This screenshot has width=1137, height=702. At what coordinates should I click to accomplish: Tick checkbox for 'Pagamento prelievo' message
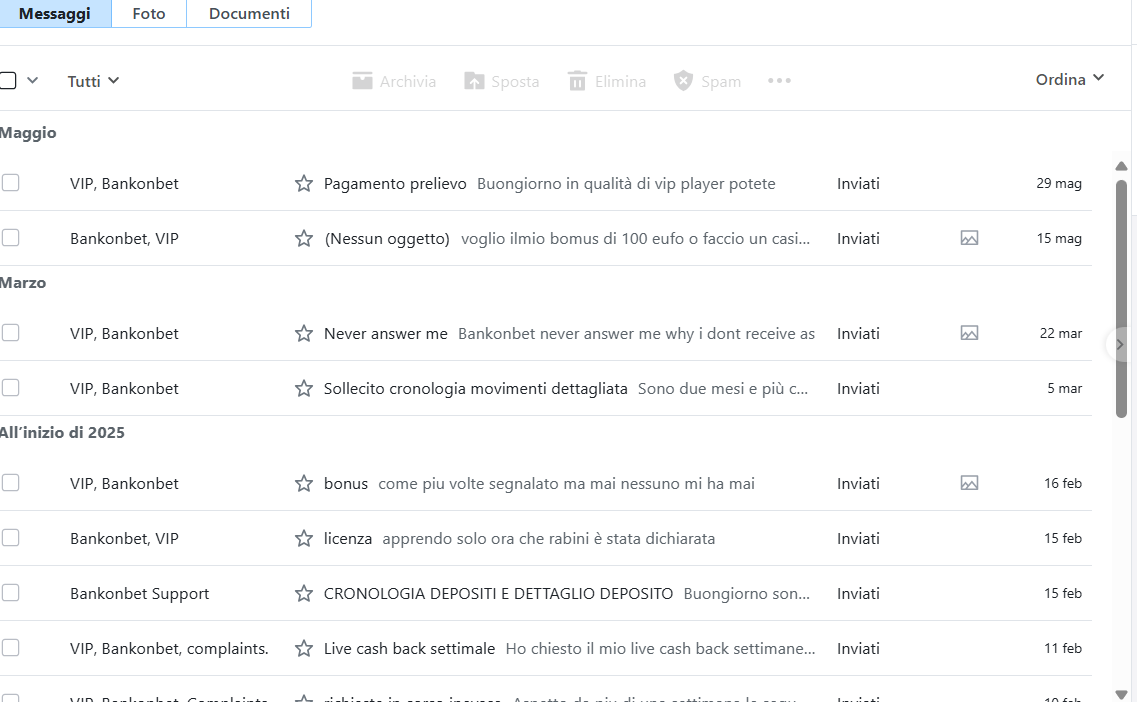(10, 183)
